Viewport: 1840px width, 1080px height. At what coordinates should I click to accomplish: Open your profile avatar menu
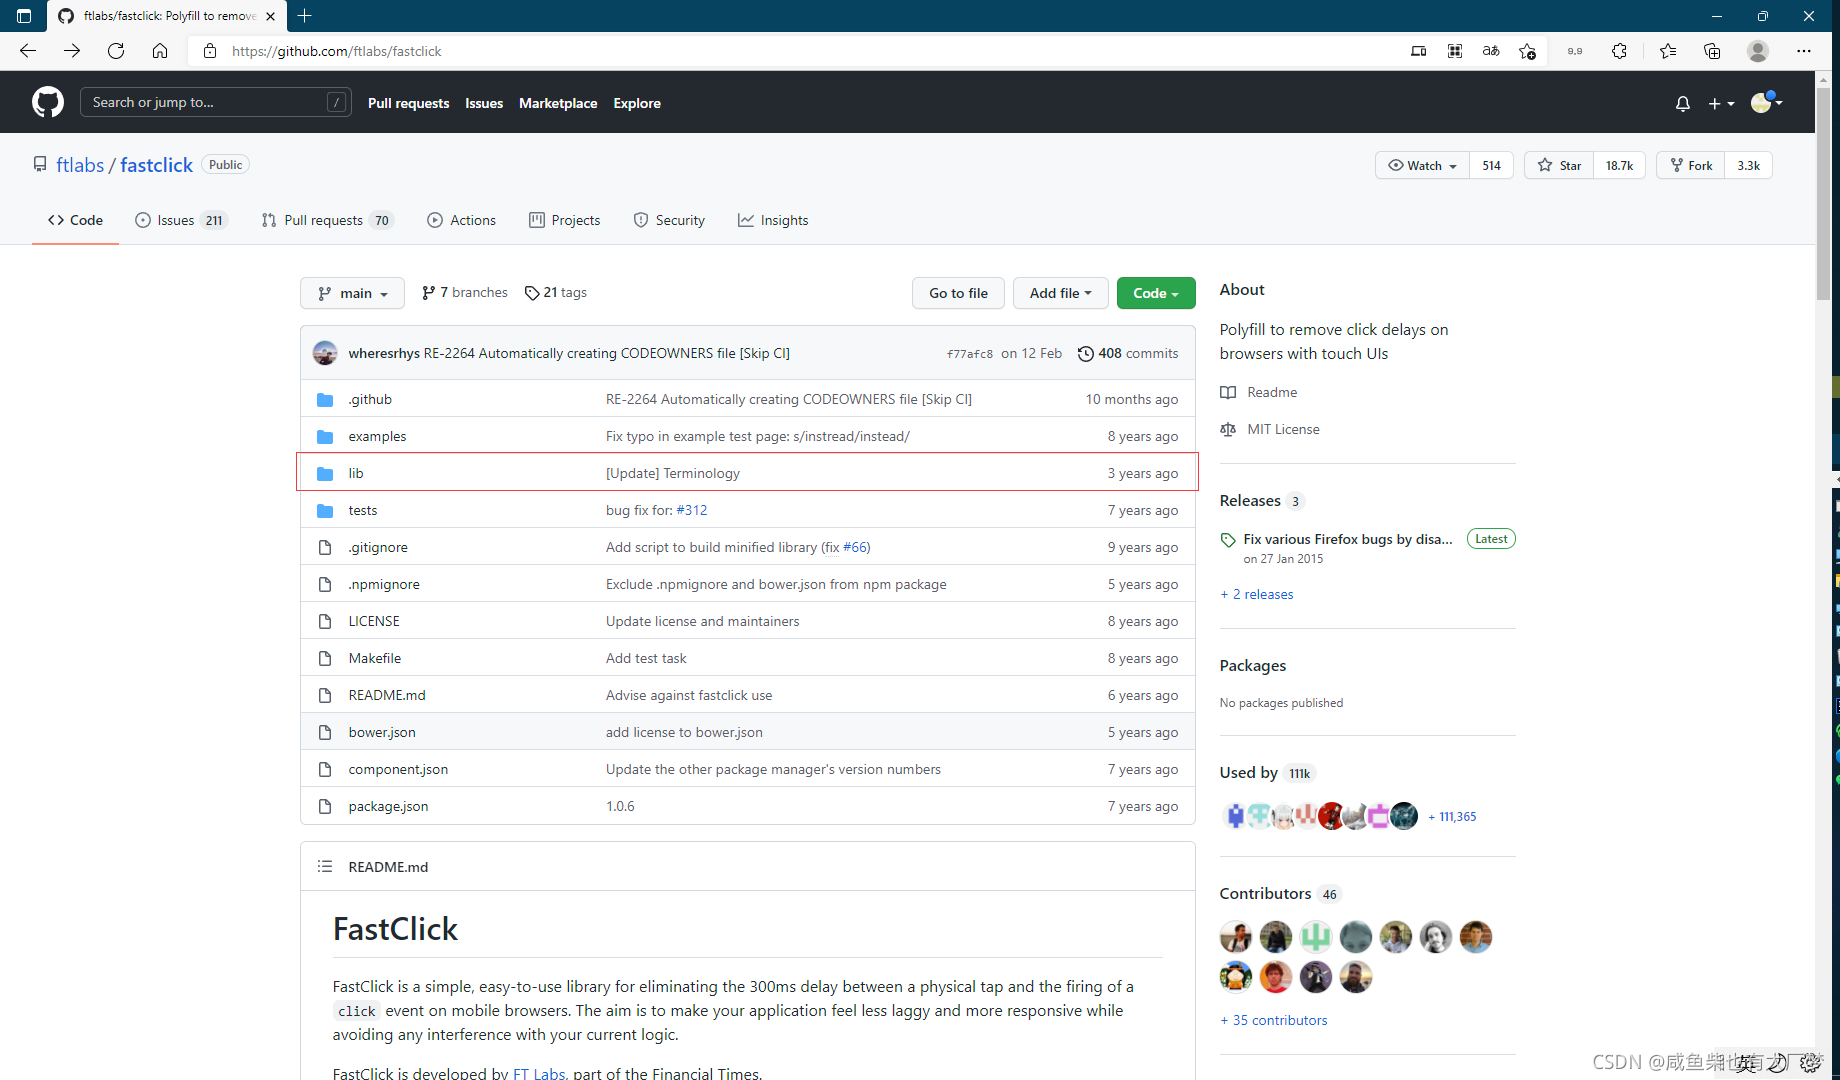(1763, 103)
